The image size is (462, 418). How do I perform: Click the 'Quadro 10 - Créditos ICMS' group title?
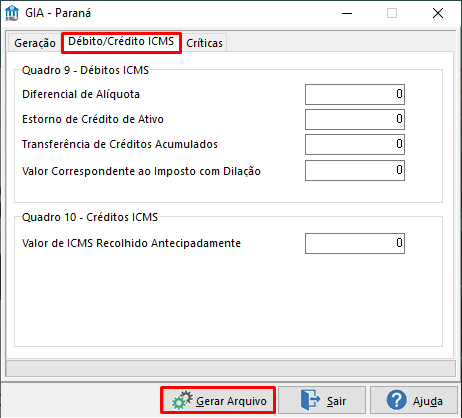click(x=90, y=217)
